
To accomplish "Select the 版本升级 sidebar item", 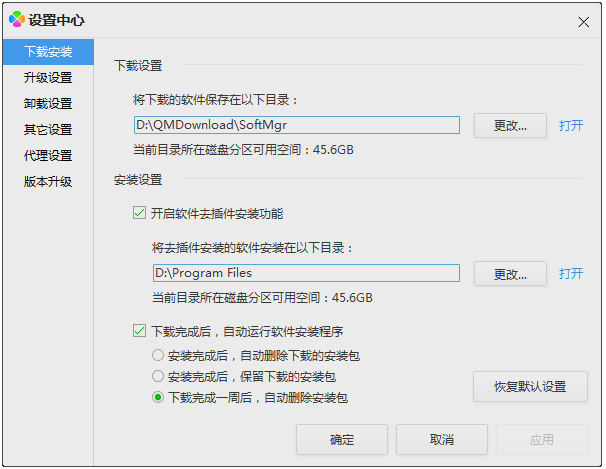I will [48, 182].
